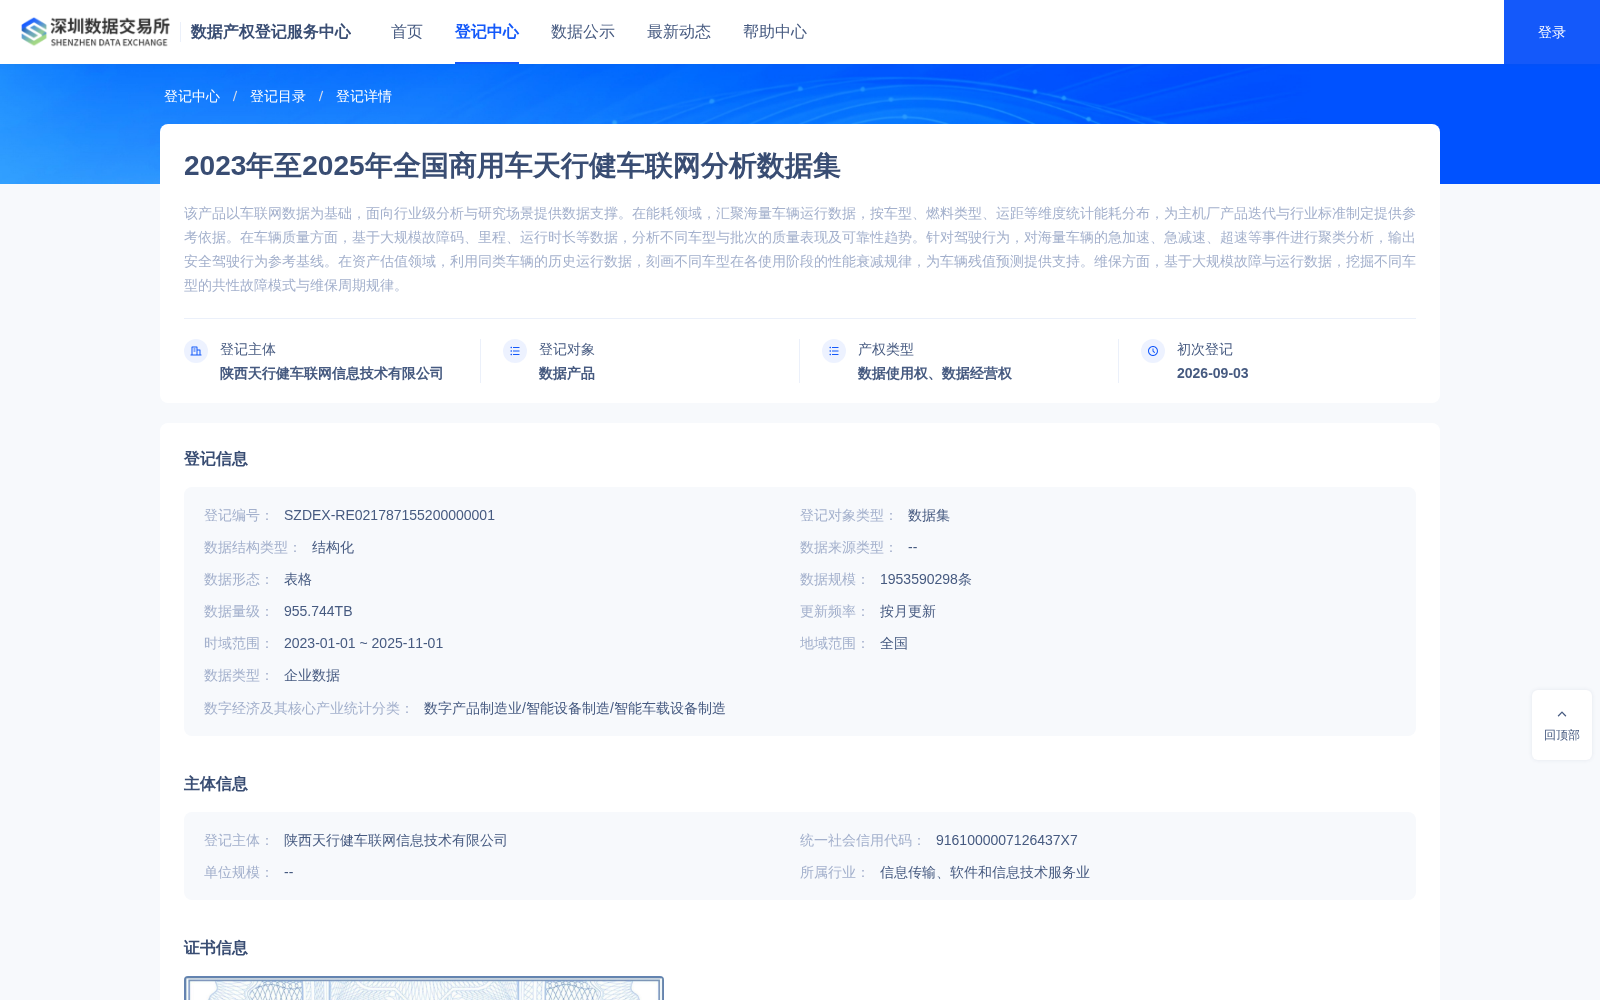The image size is (1600, 1000).
Task: Go to the 数据公示 nav tab
Action: point(583,32)
